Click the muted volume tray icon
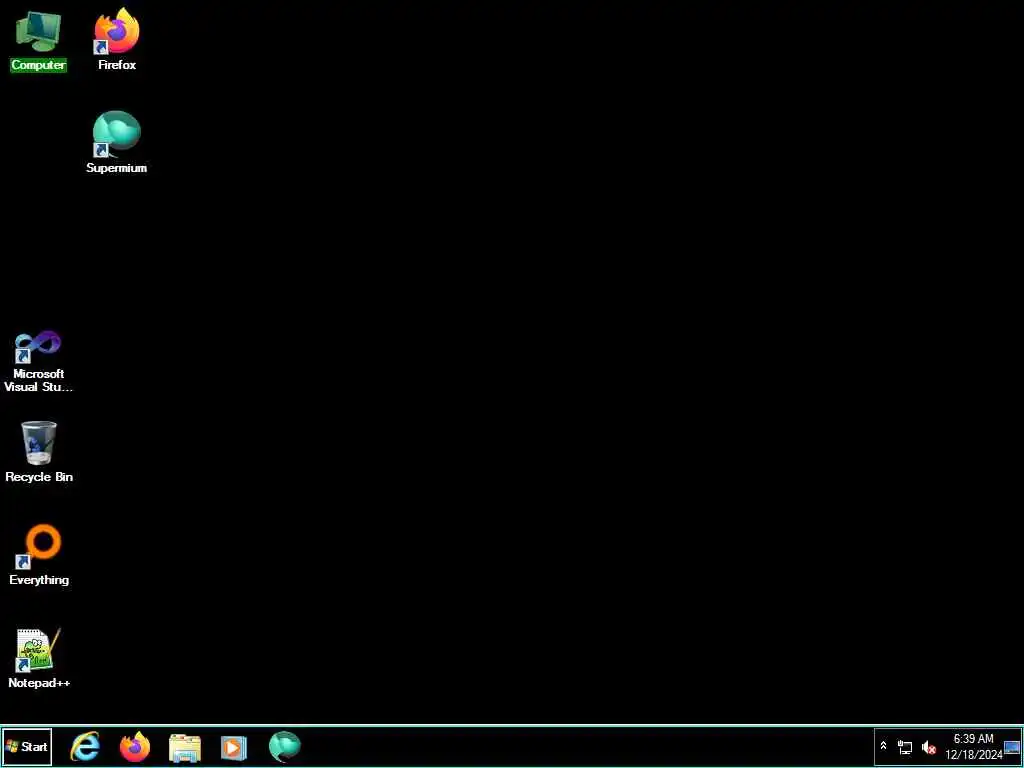The width and height of the screenshot is (1024, 768). point(928,747)
